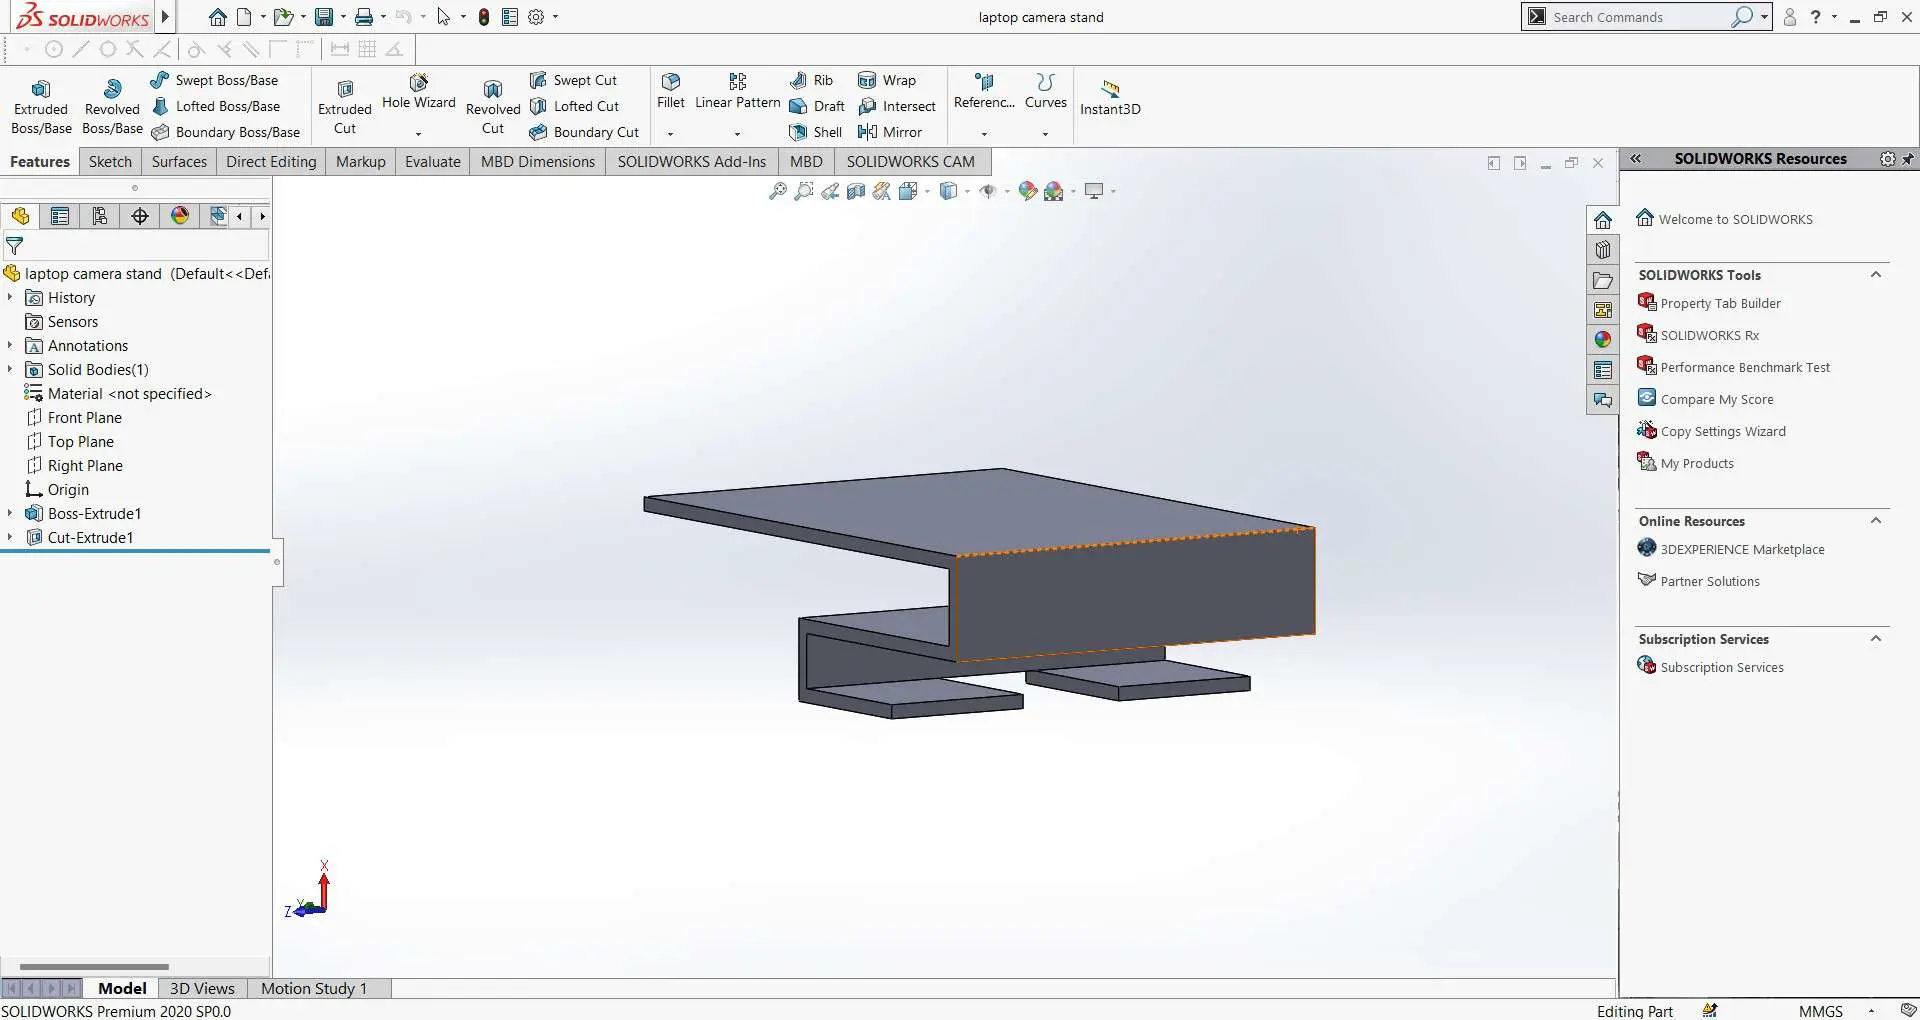The height and width of the screenshot is (1020, 1920).
Task: Select the Shell tool
Action: [816, 132]
